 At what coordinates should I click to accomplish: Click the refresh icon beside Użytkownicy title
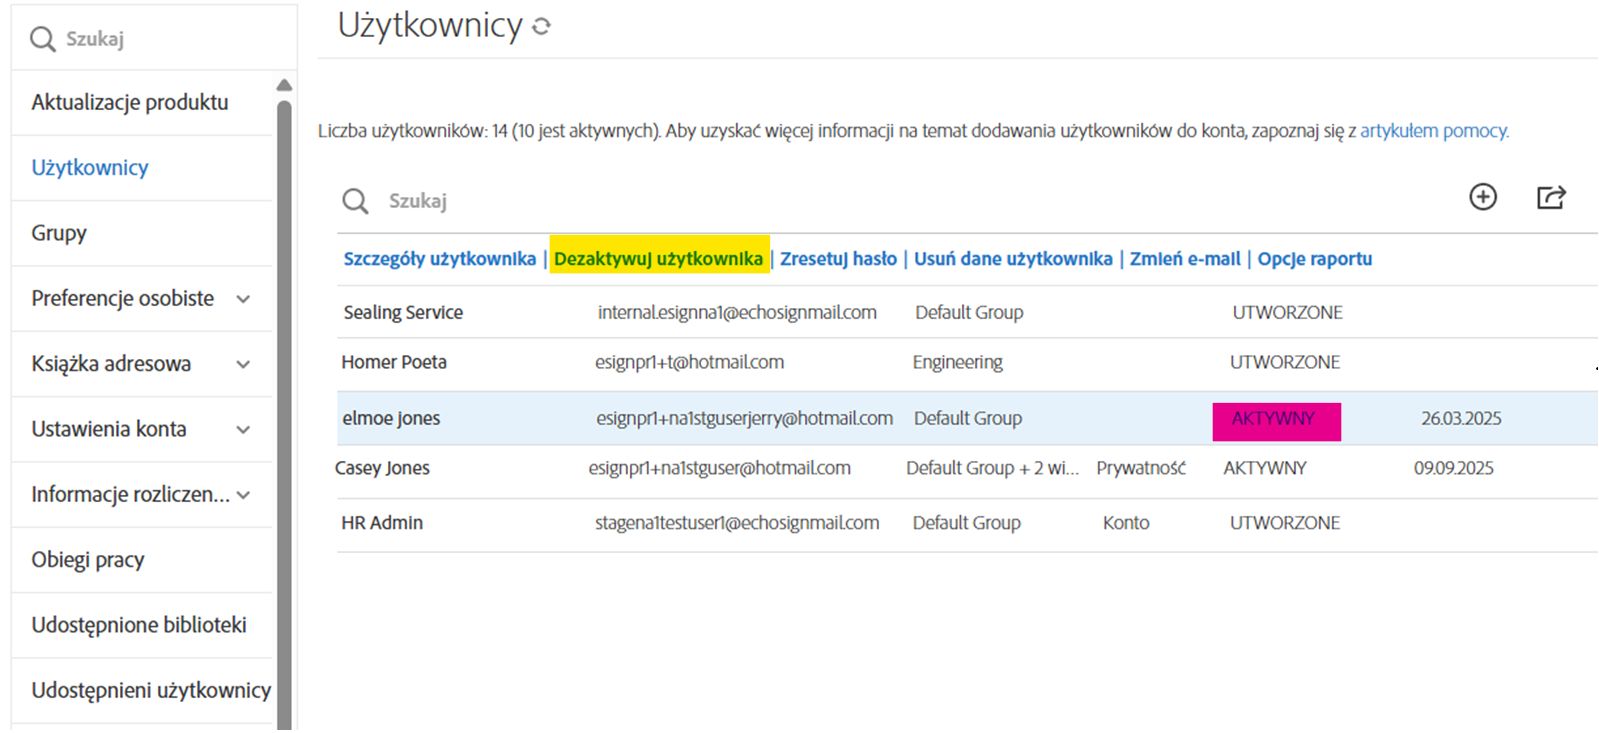click(x=541, y=27)
